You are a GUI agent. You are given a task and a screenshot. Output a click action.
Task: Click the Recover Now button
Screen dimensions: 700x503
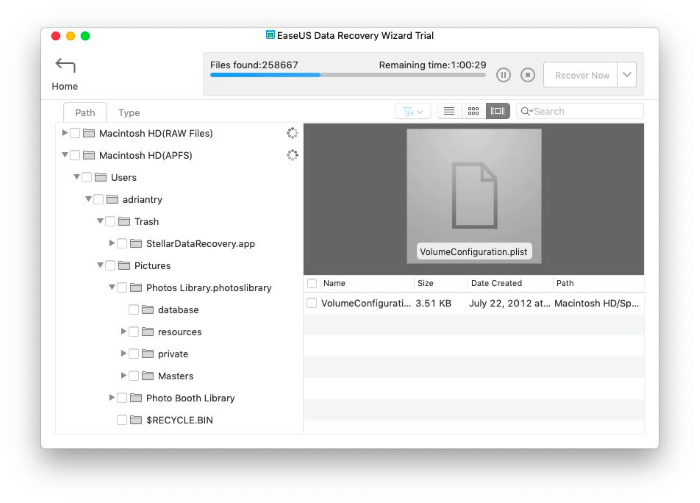tap(581, 75)
